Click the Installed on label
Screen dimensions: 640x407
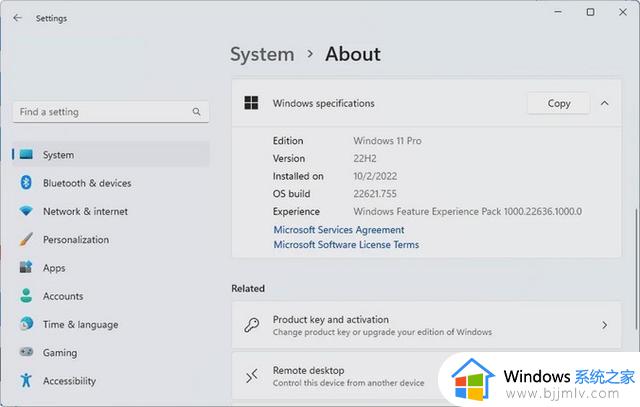[298, 176]
